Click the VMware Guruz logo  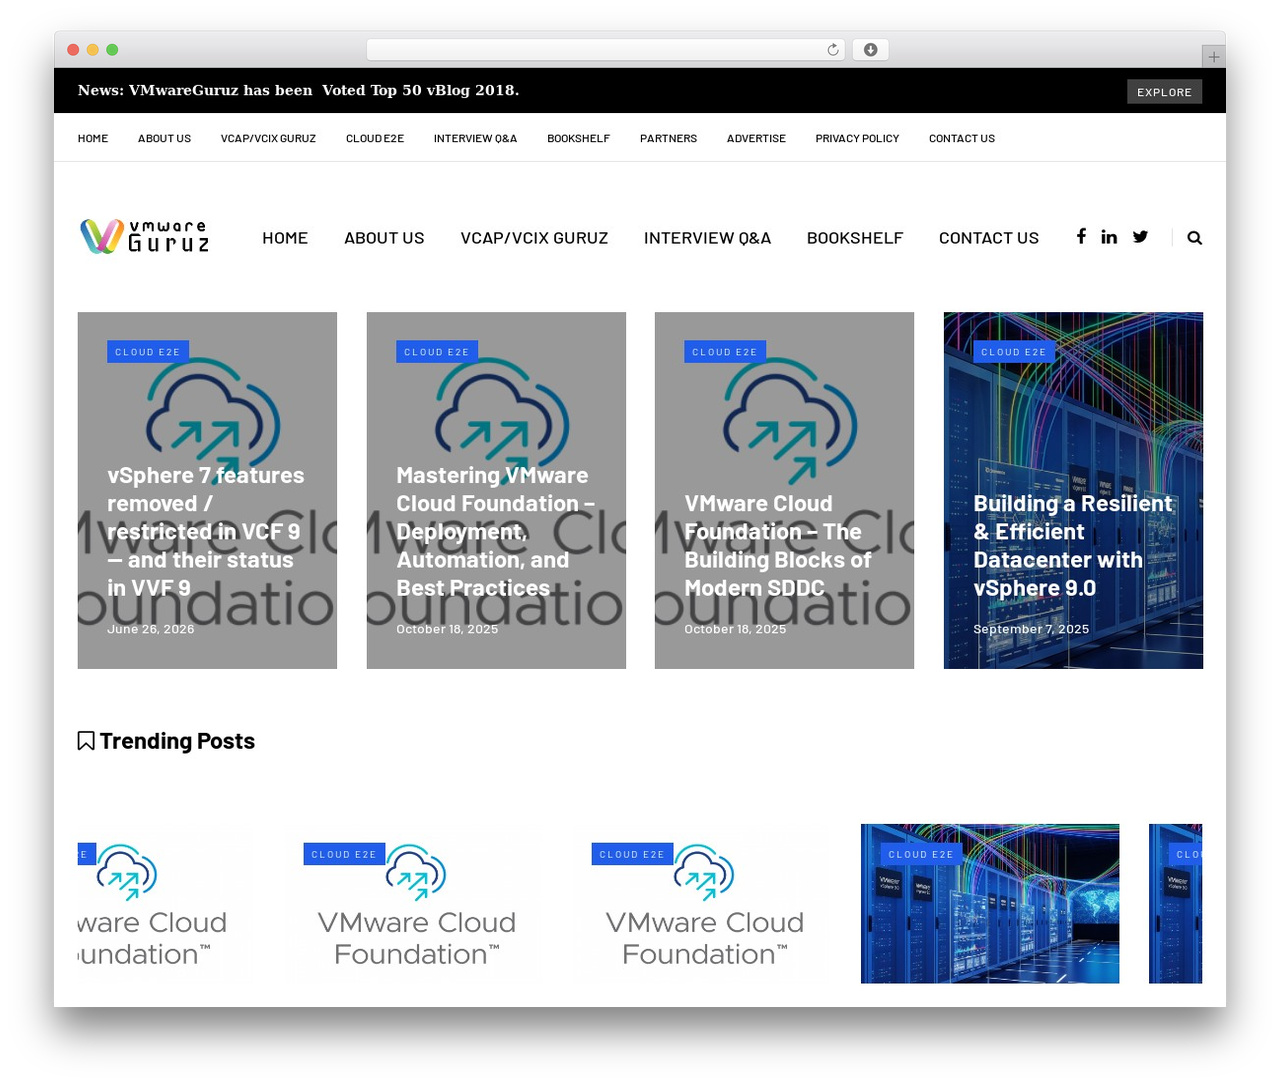coord(145,236)
